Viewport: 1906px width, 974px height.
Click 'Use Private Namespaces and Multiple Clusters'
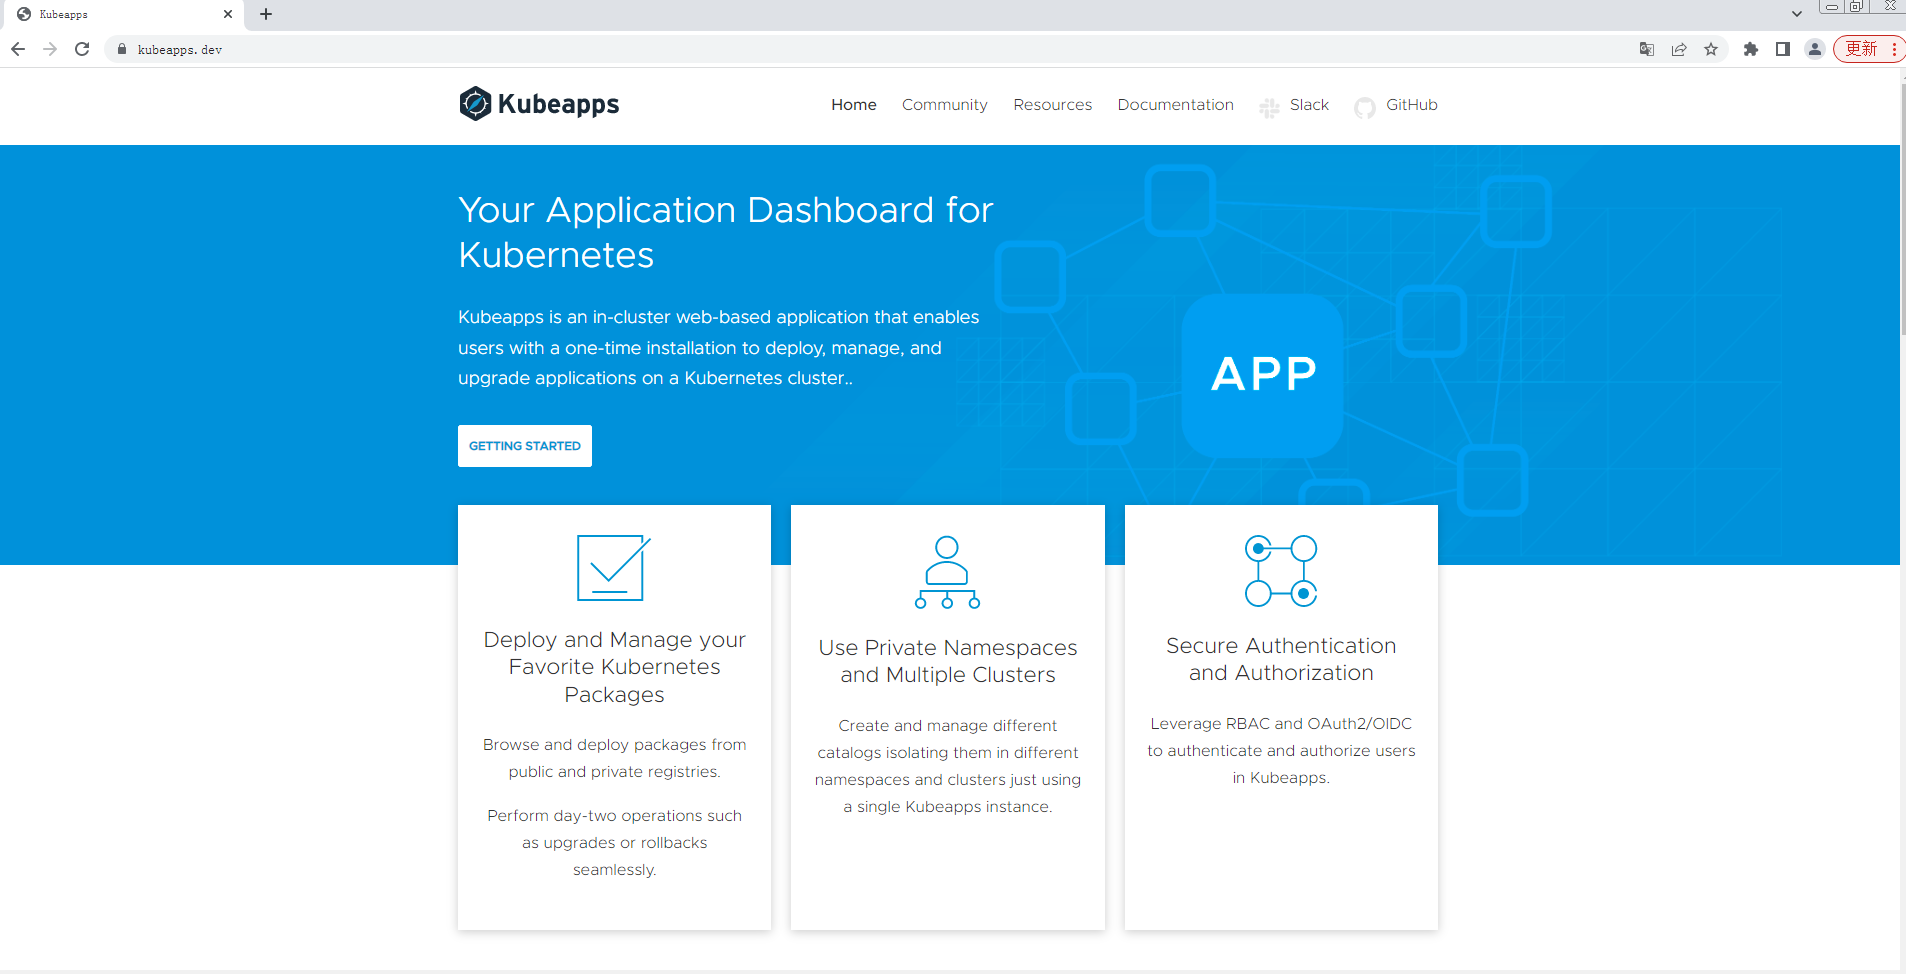(948, 661)
